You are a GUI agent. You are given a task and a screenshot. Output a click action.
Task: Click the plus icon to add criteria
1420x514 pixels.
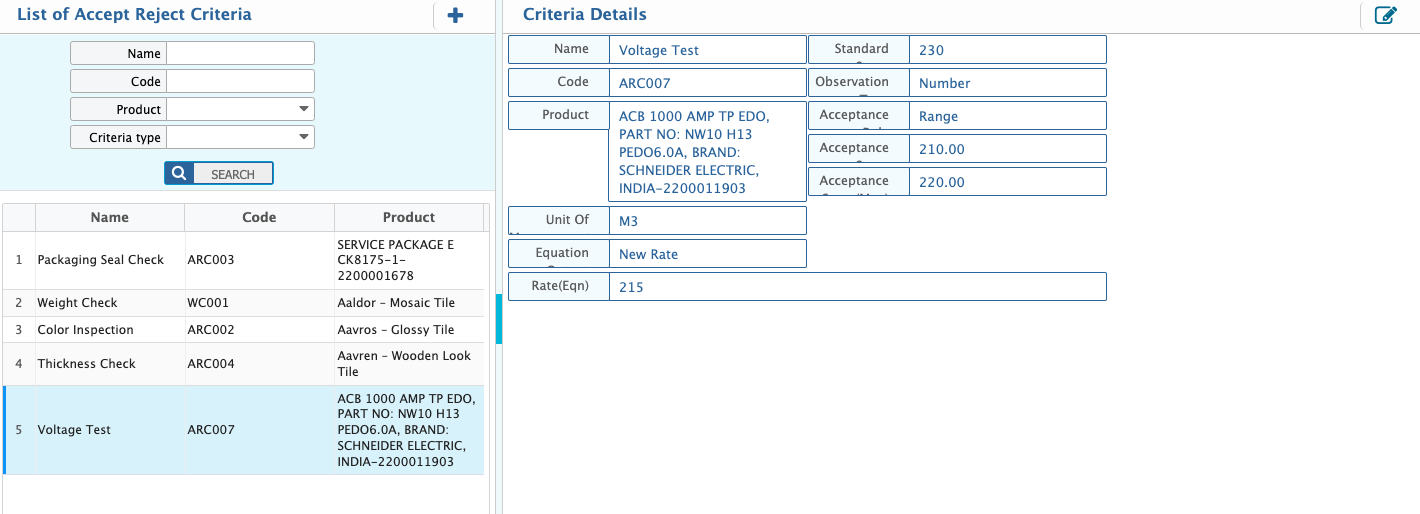click(x=455, y=15)
